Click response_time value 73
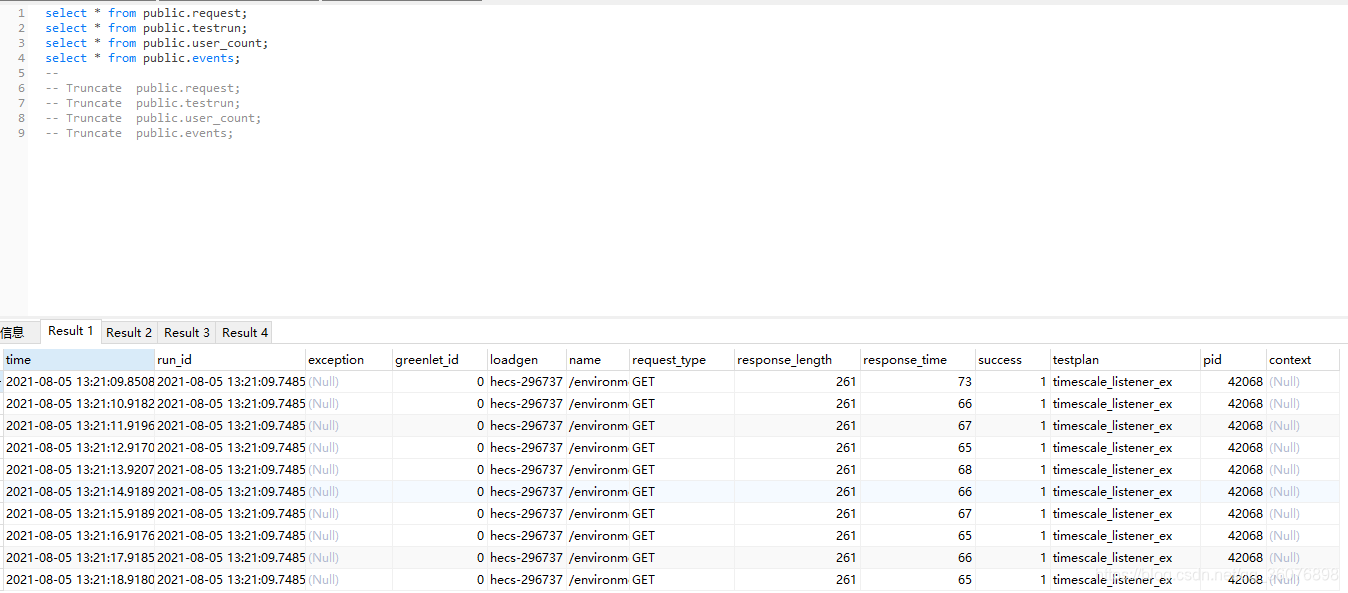This screenshot has width=1348, height=593. (x=918, y=382)
